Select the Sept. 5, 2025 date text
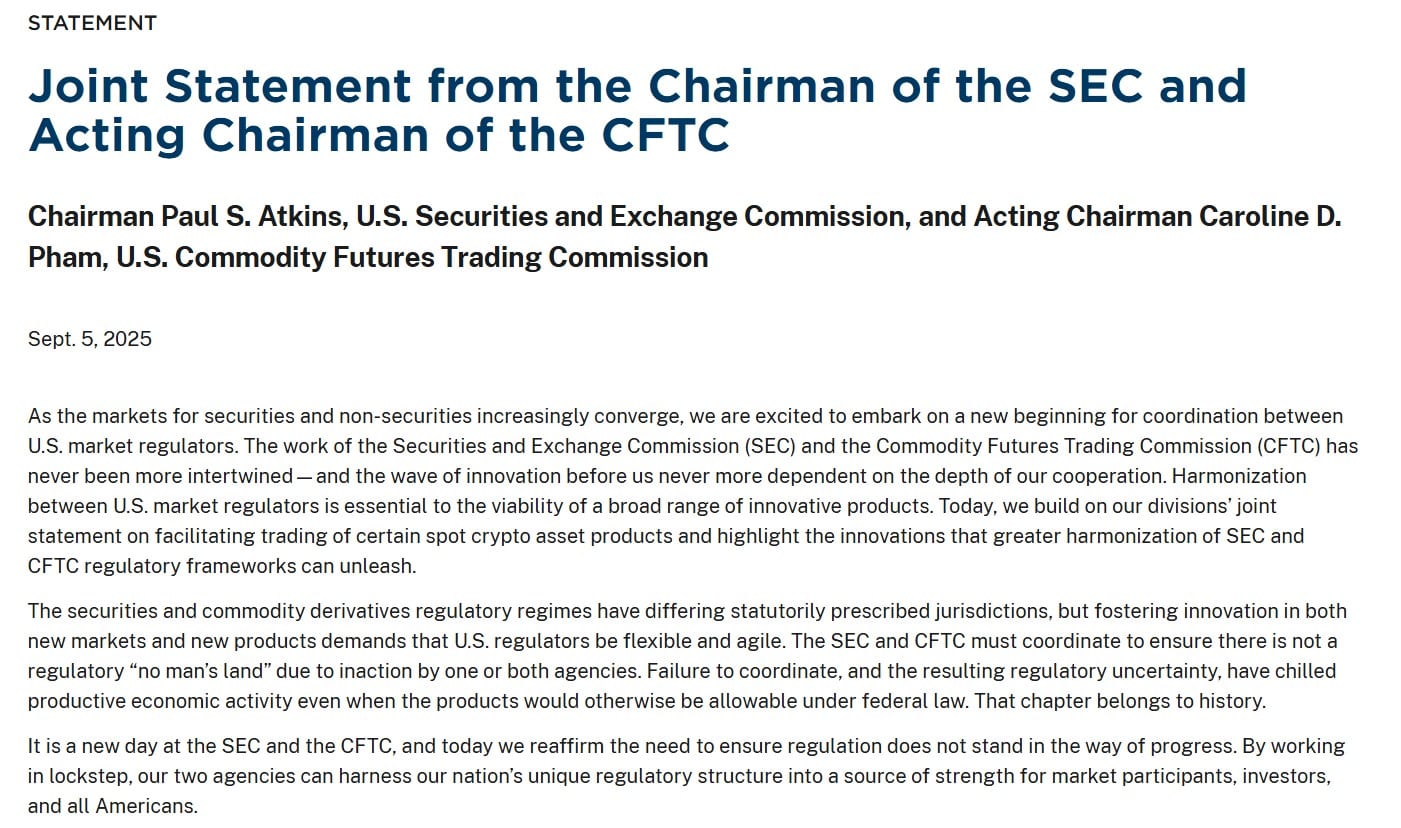The width and height of the screenshot is (1401, 828). [x=90, y=339]
